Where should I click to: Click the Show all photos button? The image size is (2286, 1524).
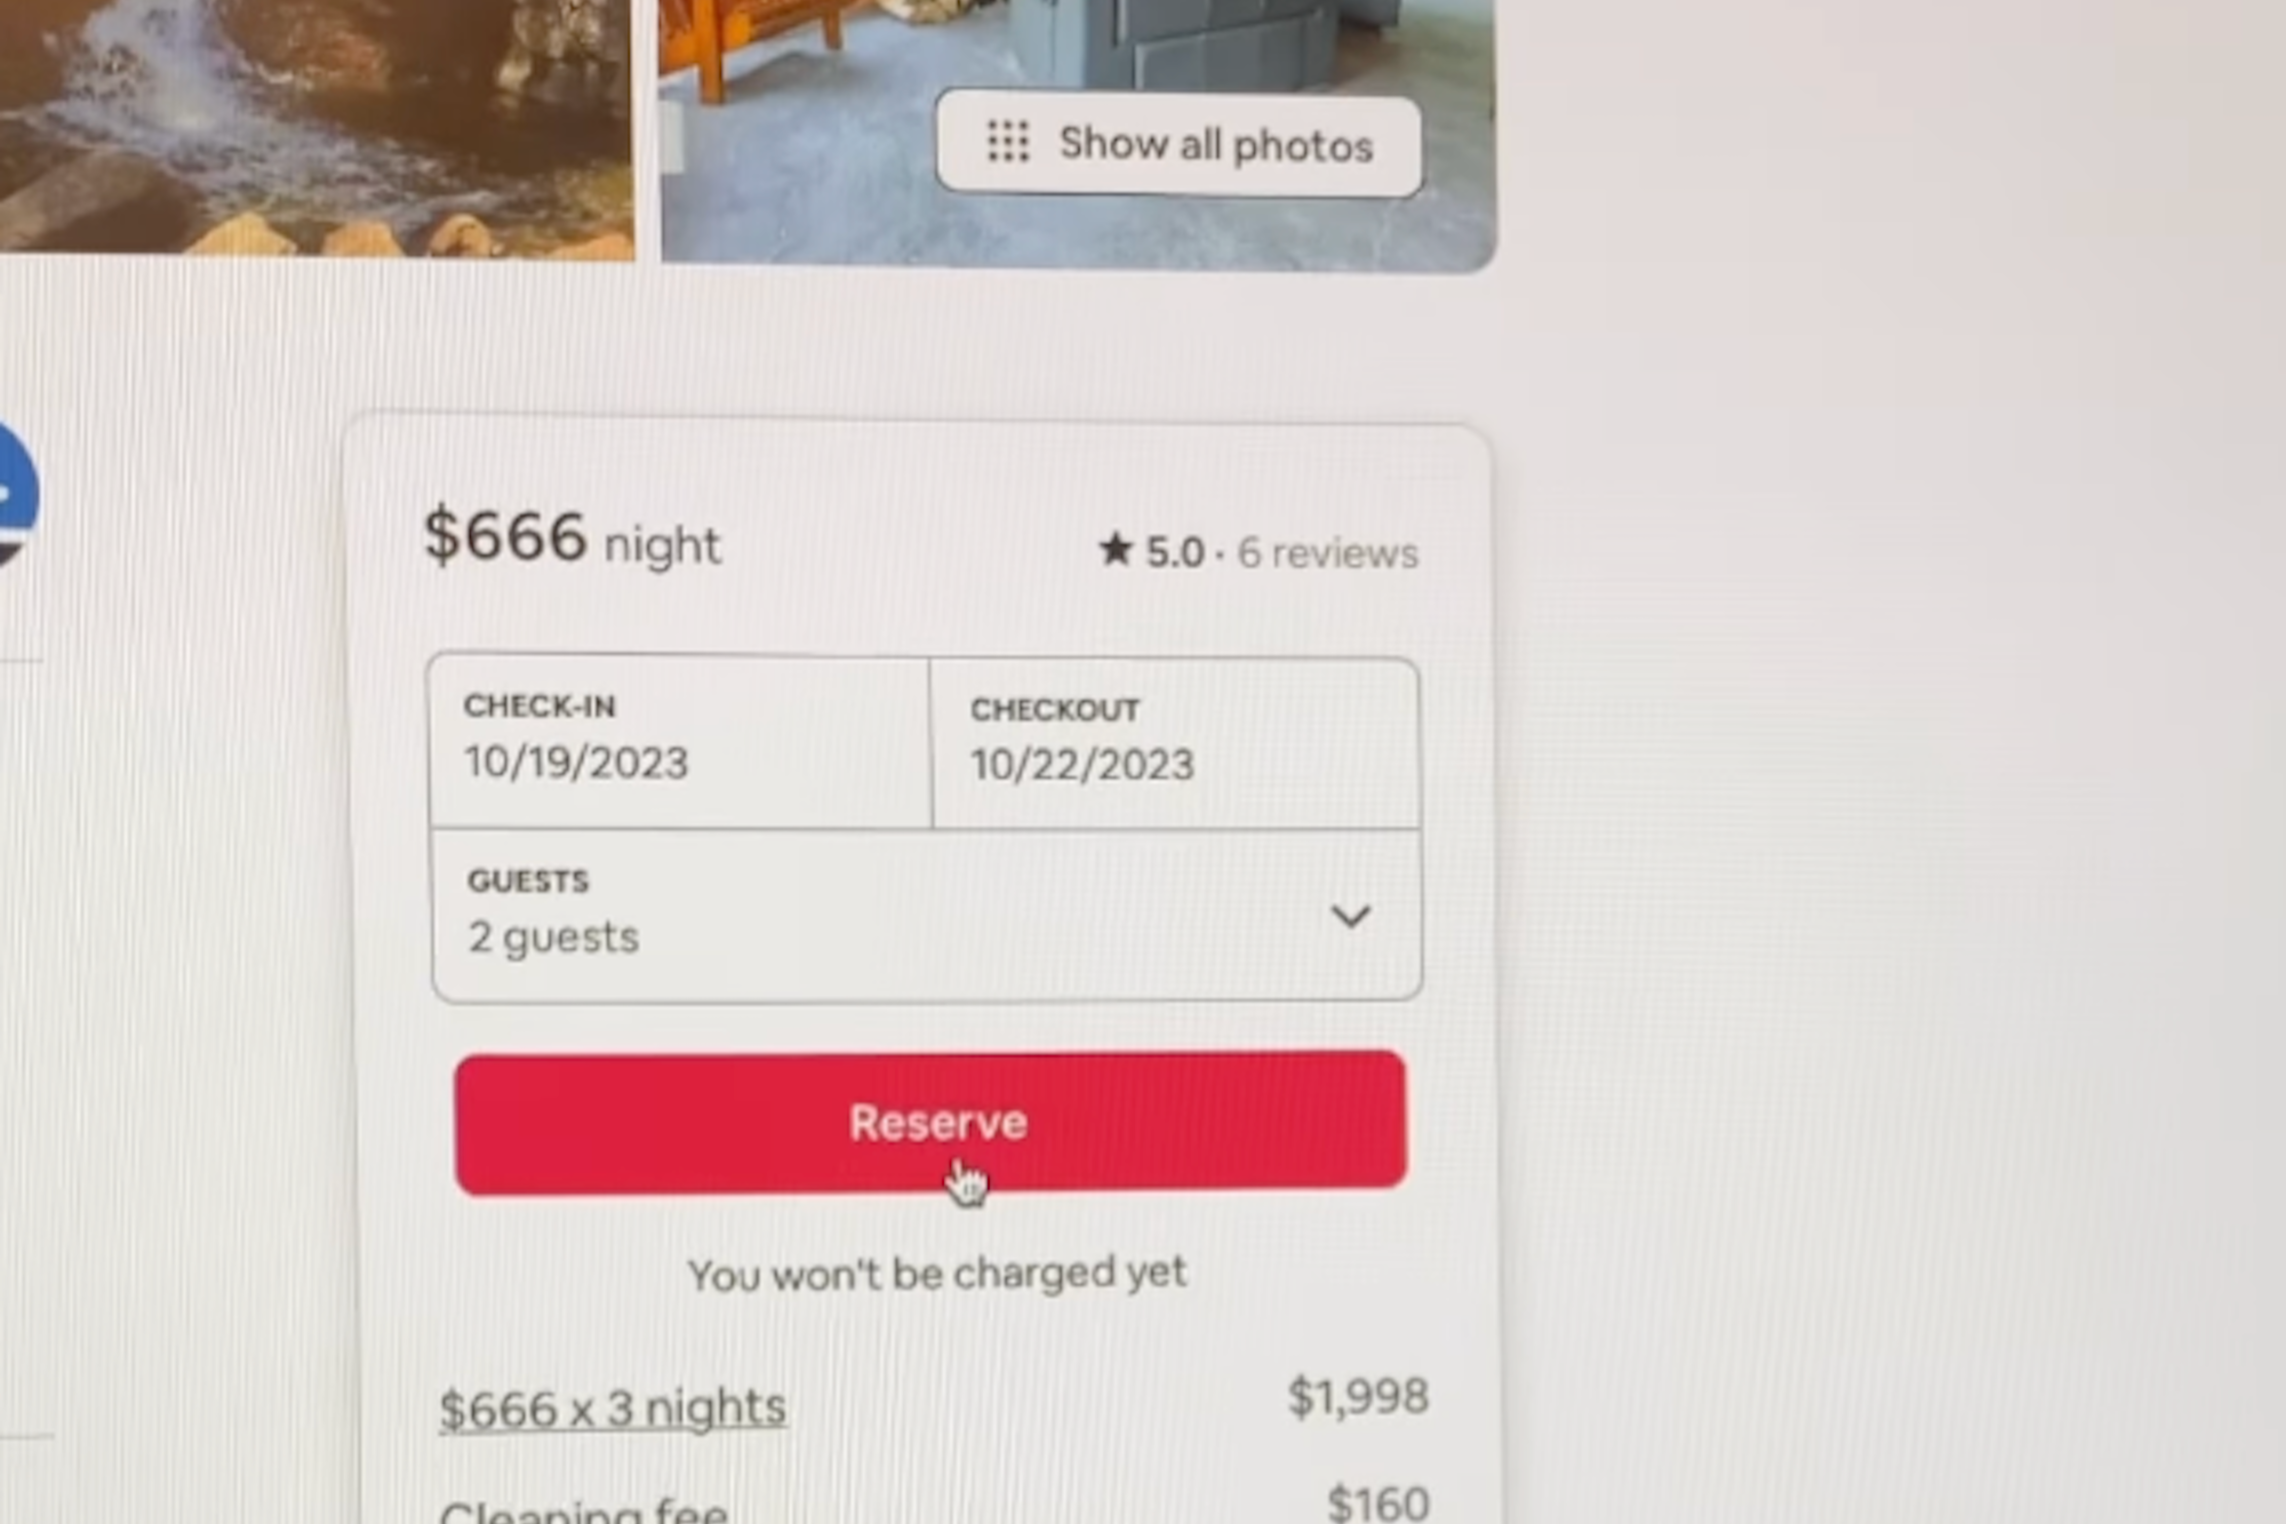pyautogui.click(x=1178, y=143)
